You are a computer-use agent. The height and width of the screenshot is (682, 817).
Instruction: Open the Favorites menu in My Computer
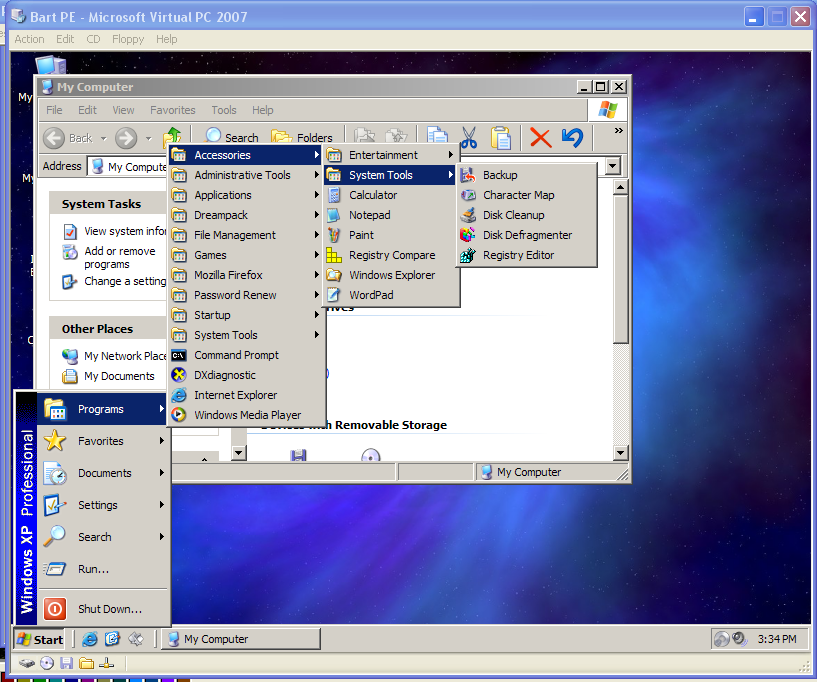173,110
